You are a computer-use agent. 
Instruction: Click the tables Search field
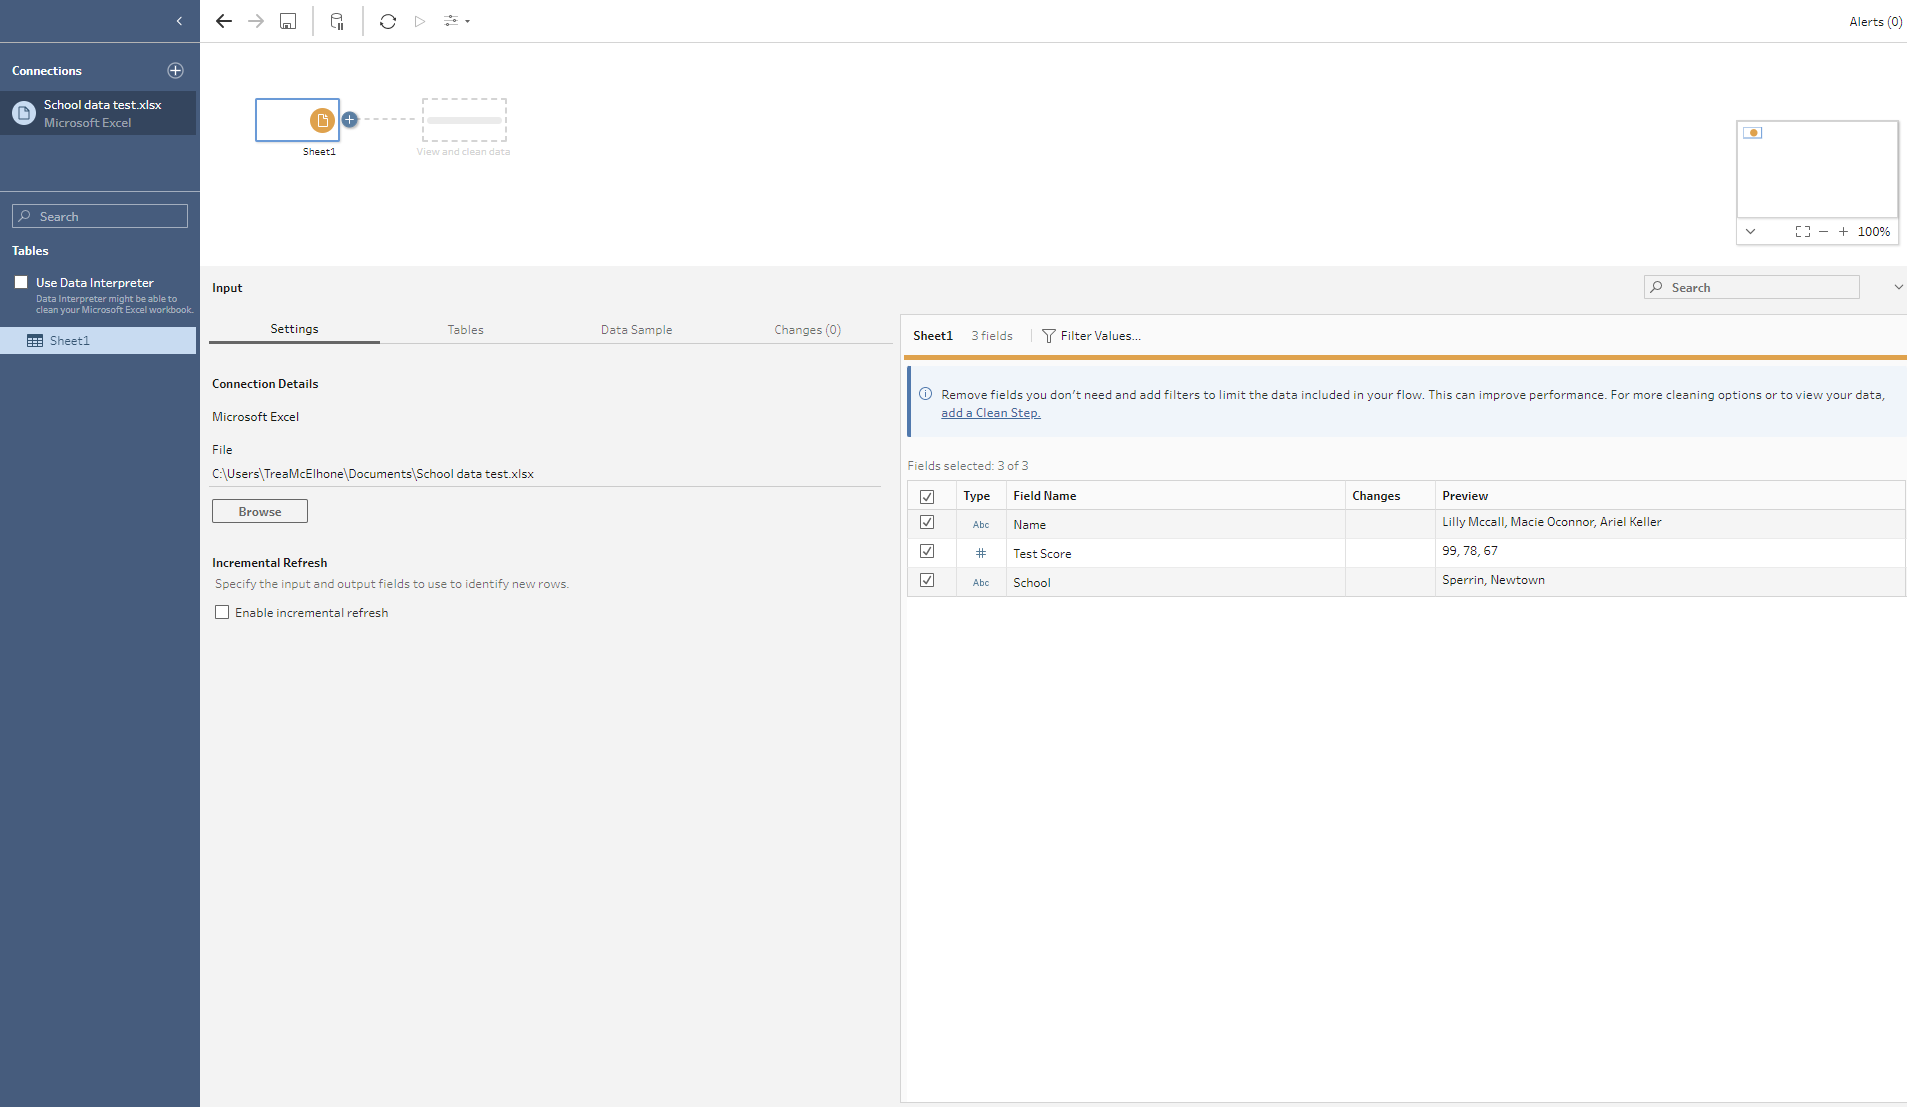tap(100, 216)
